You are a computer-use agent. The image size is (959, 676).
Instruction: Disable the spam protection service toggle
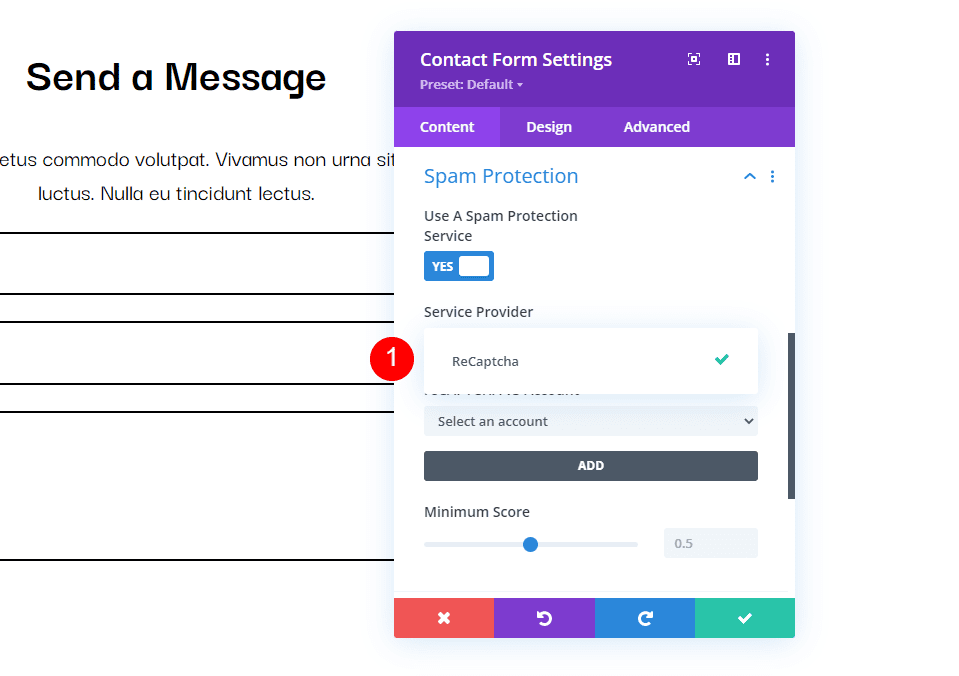[459, 266]
